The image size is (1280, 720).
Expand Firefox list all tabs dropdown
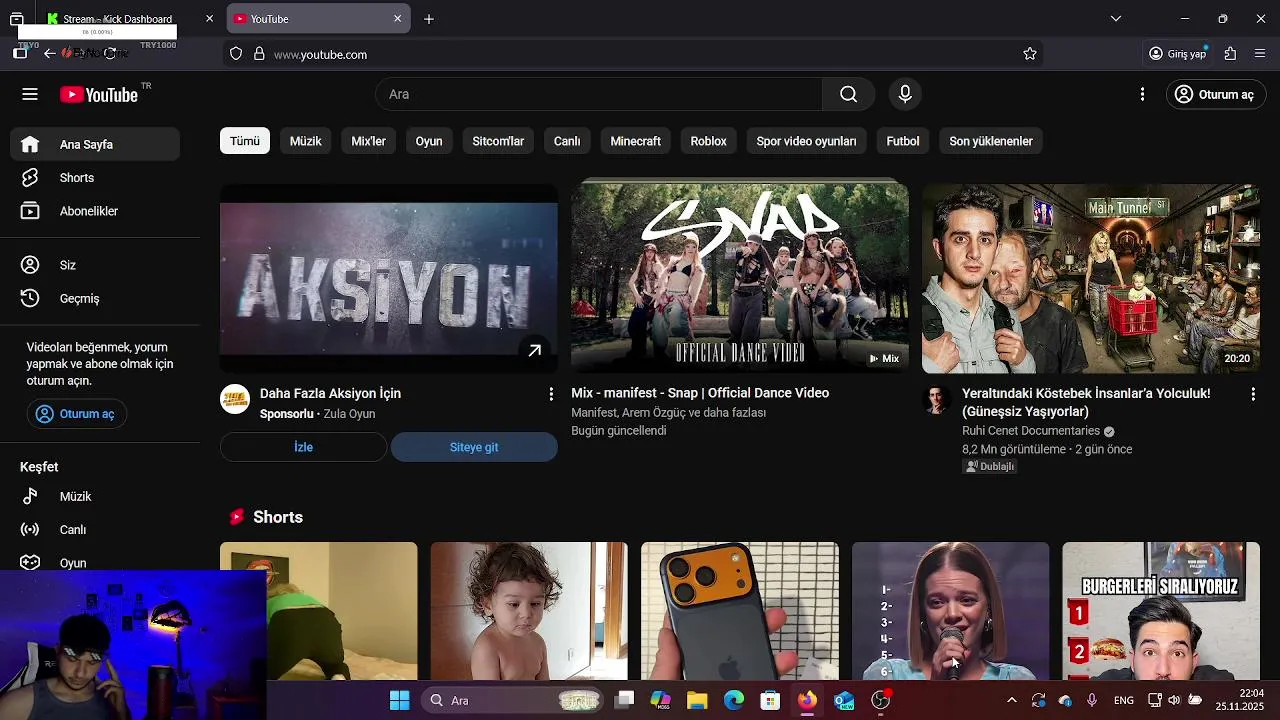pyautogui.click(x=1116, y=19)
